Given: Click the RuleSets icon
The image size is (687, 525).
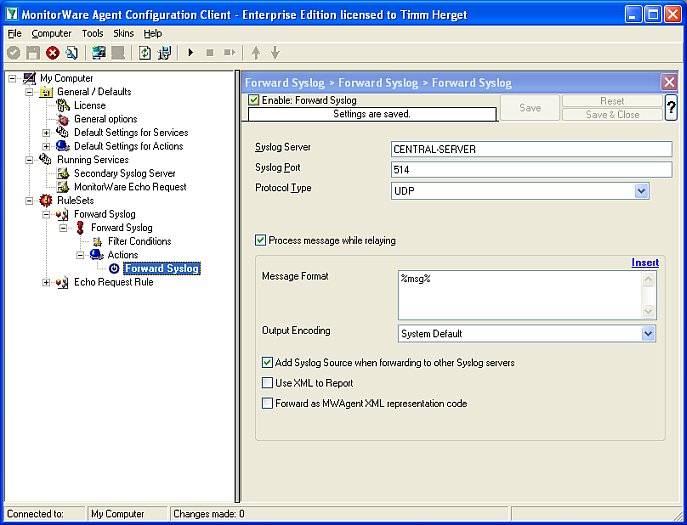Looking at the screenshot, I should click(46, 201).
